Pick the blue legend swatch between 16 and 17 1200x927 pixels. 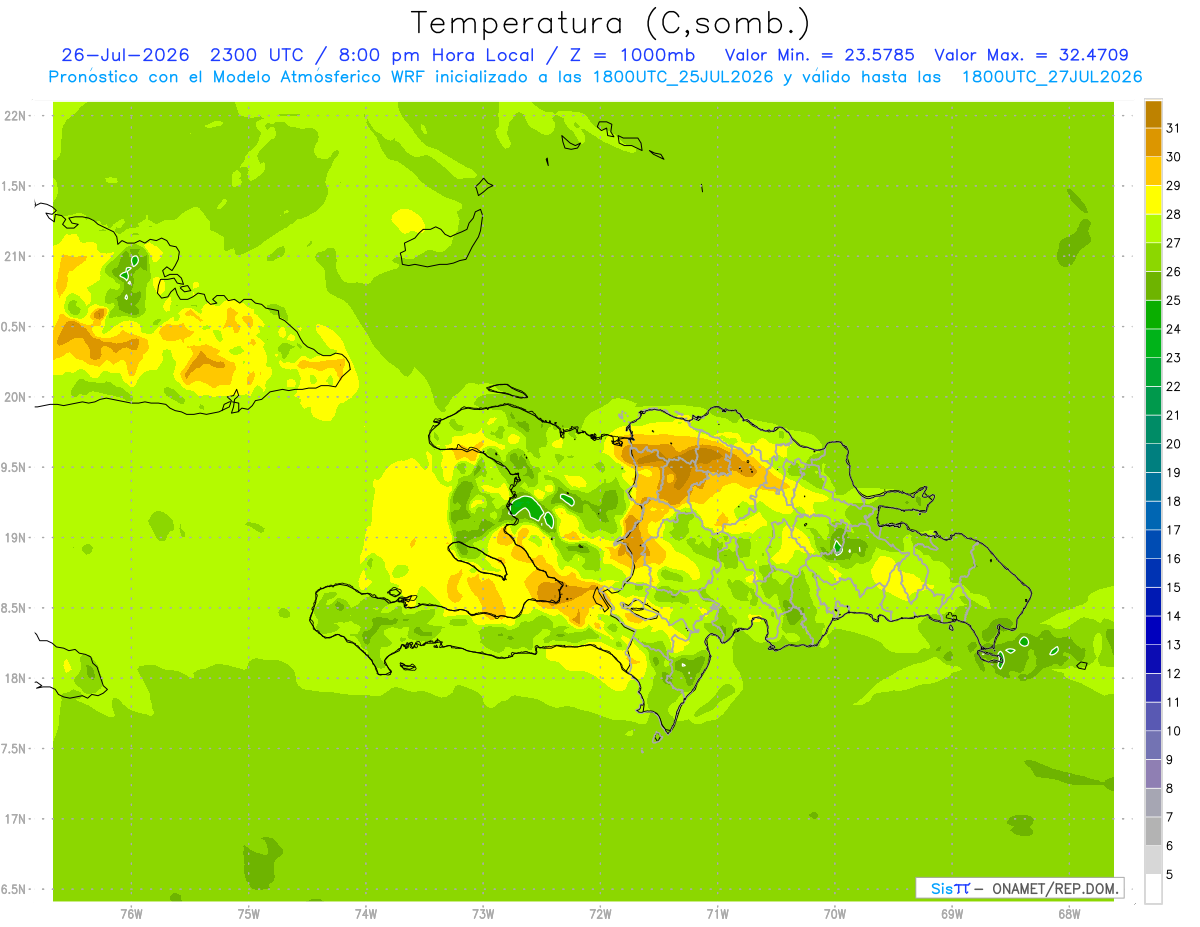[1153, 544]
